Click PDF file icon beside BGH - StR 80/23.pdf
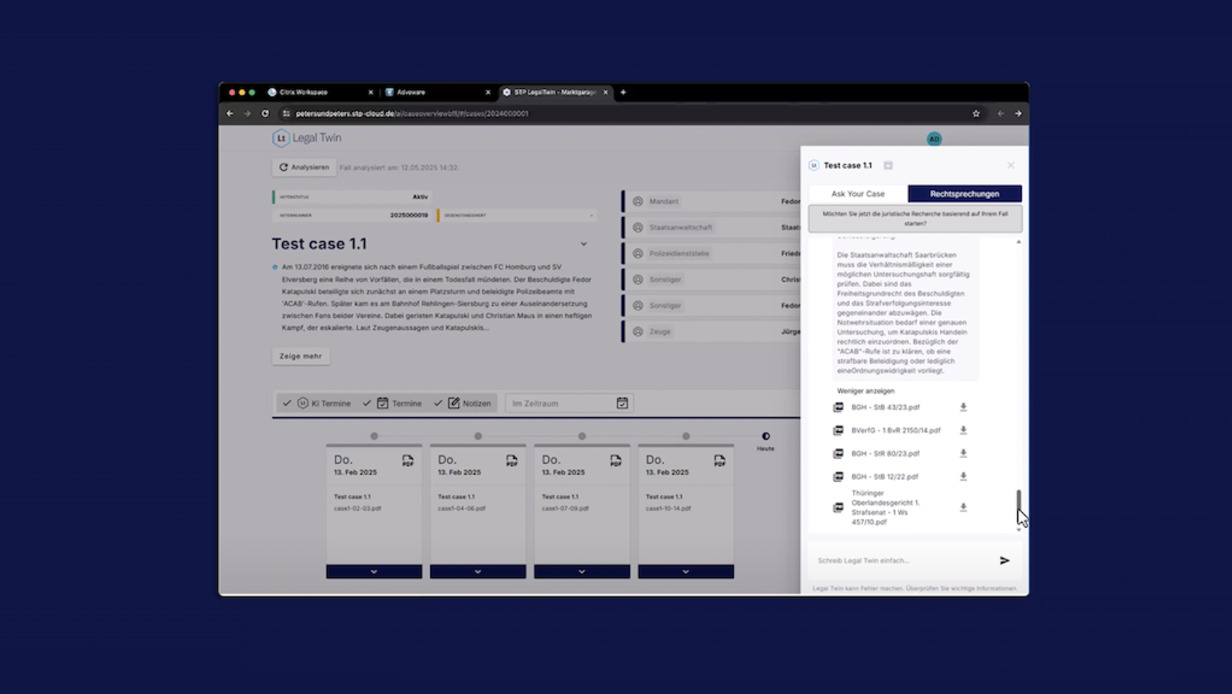This screenshot has width=1232, height=694. 839,453
